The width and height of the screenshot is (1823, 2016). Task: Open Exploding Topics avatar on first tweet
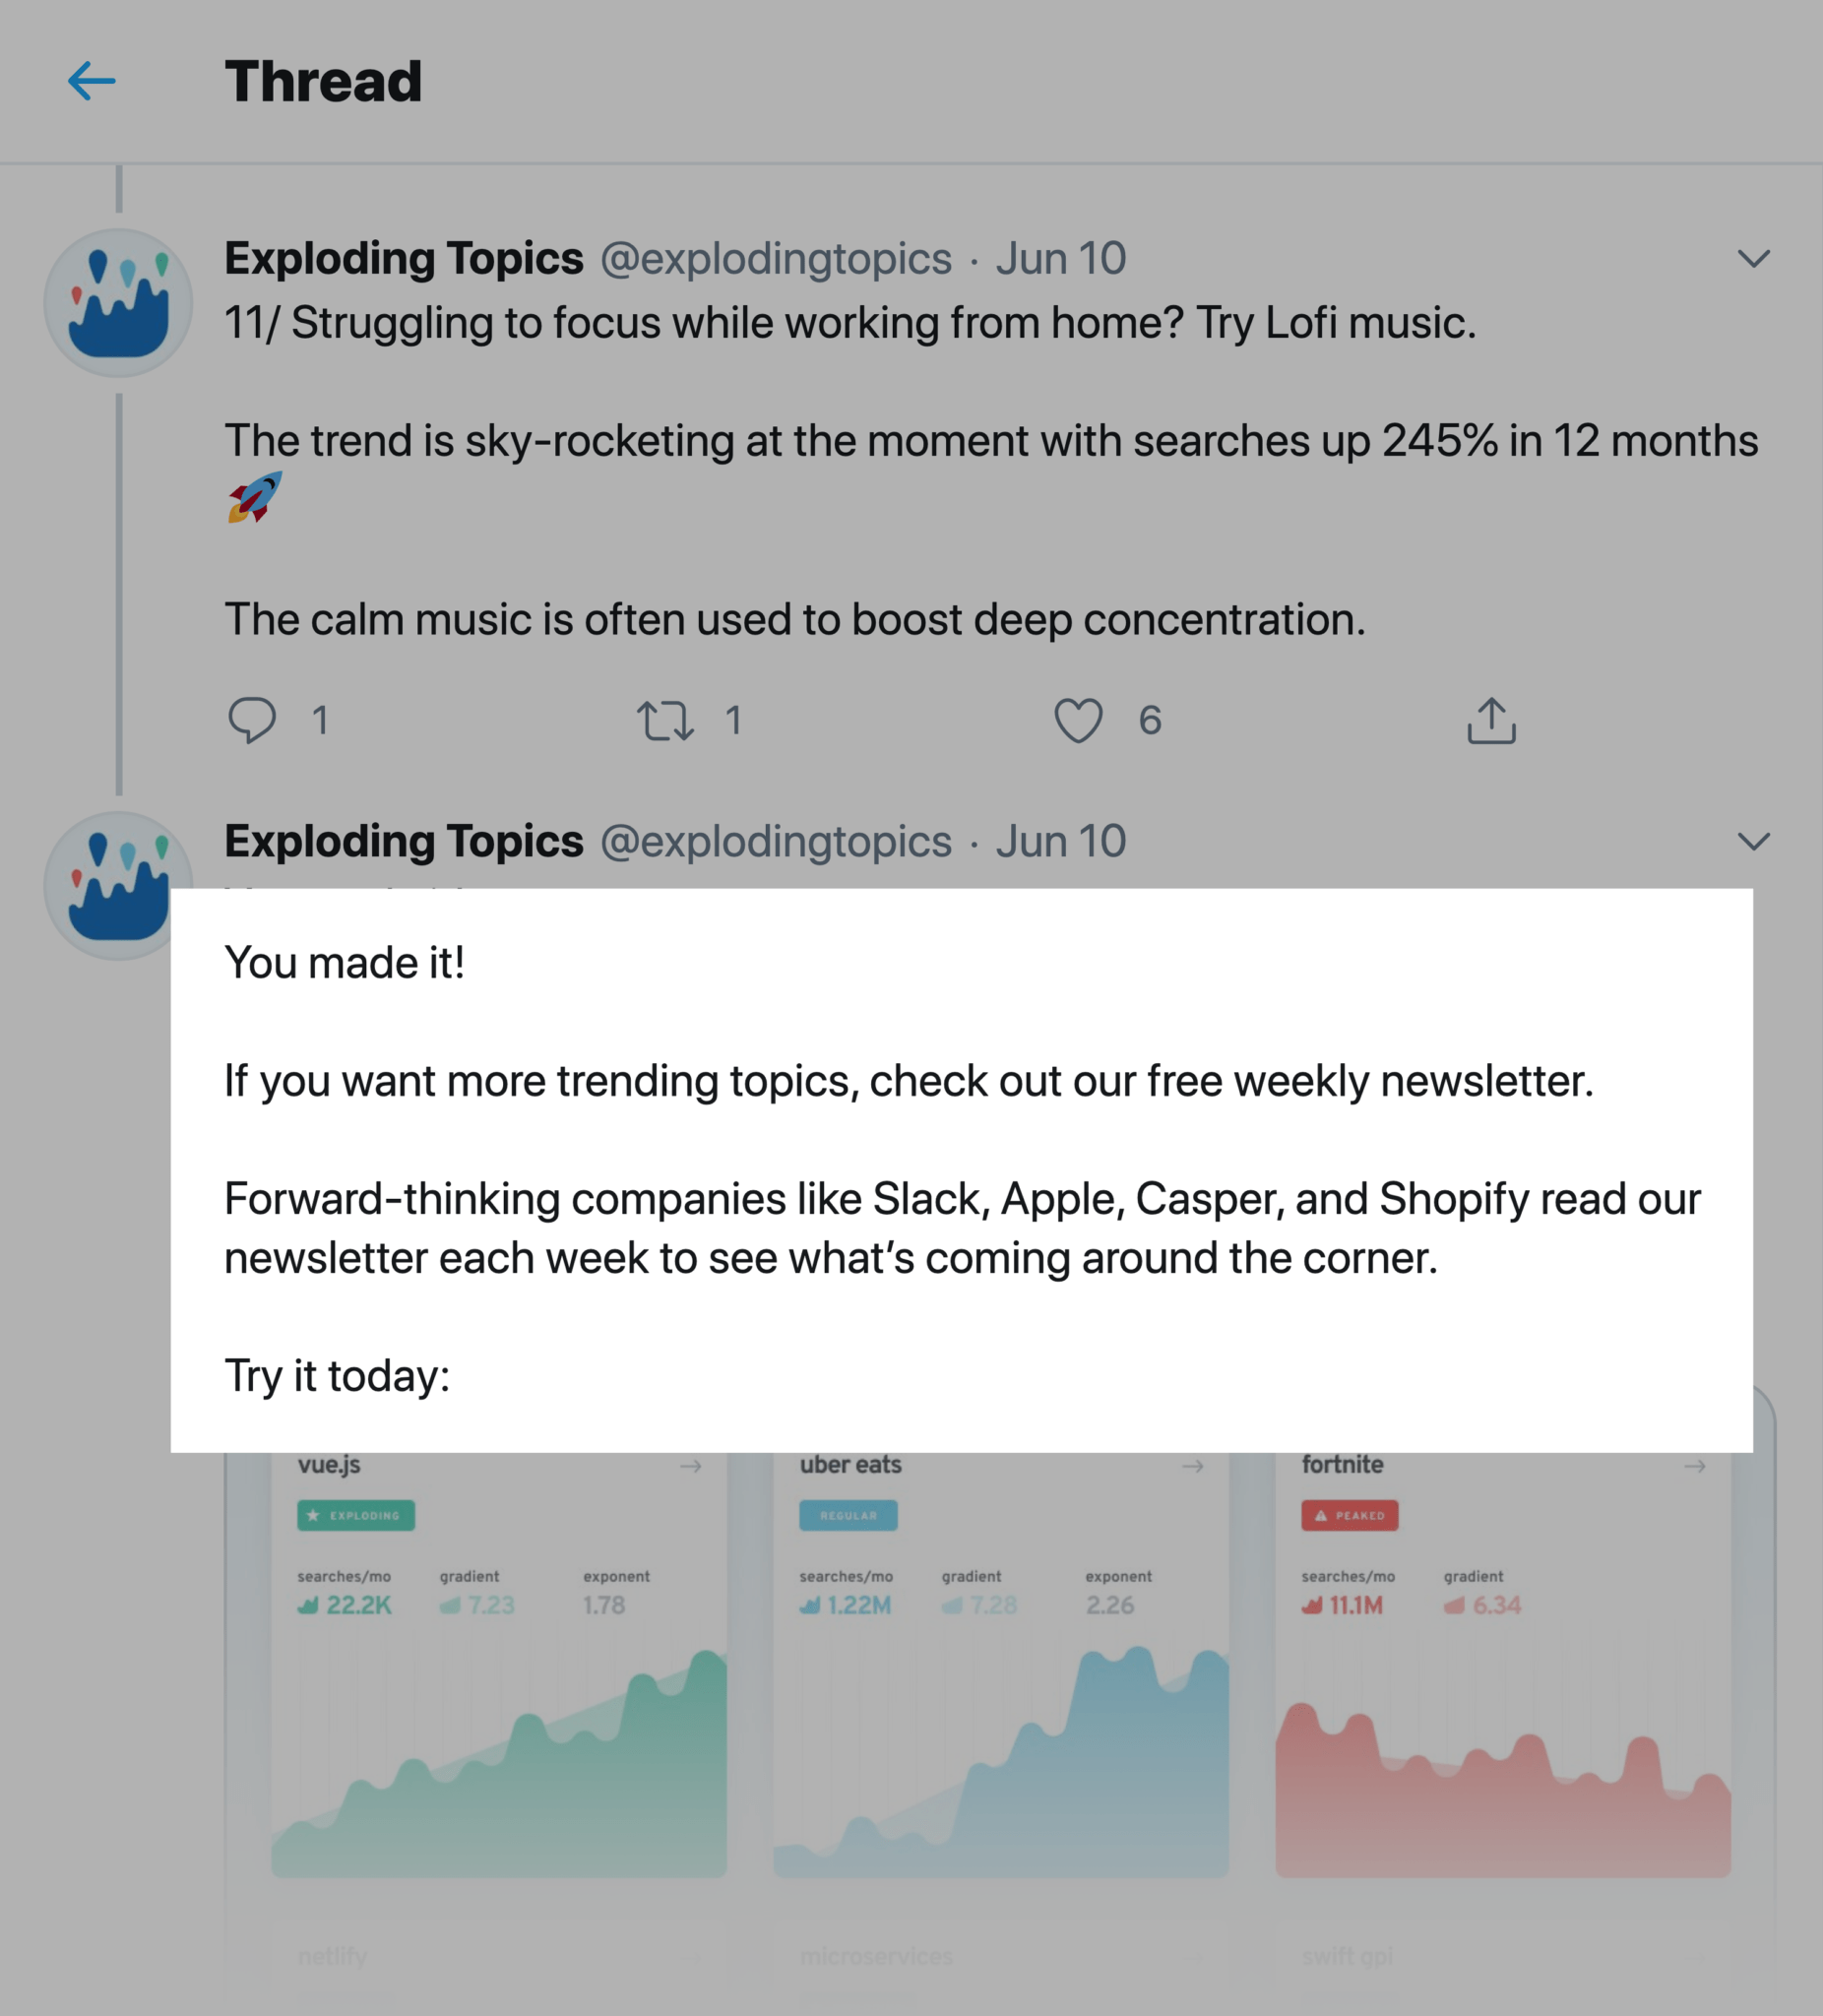coord(118,303)
